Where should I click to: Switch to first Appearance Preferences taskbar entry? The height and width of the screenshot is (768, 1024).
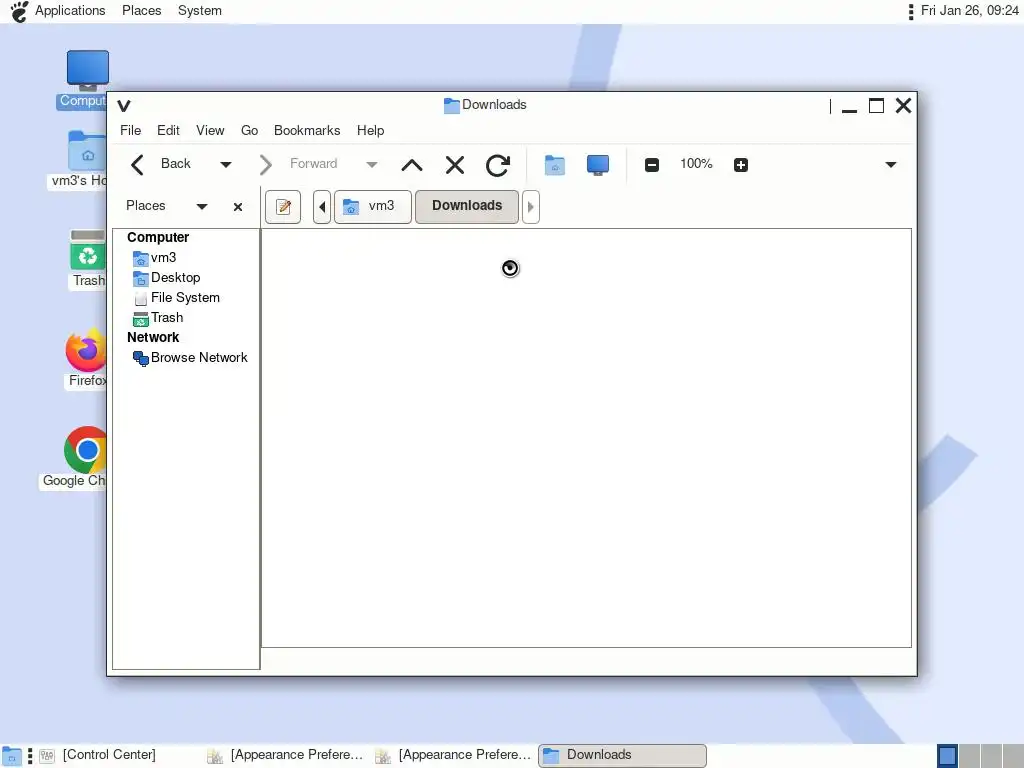[285, 756]
